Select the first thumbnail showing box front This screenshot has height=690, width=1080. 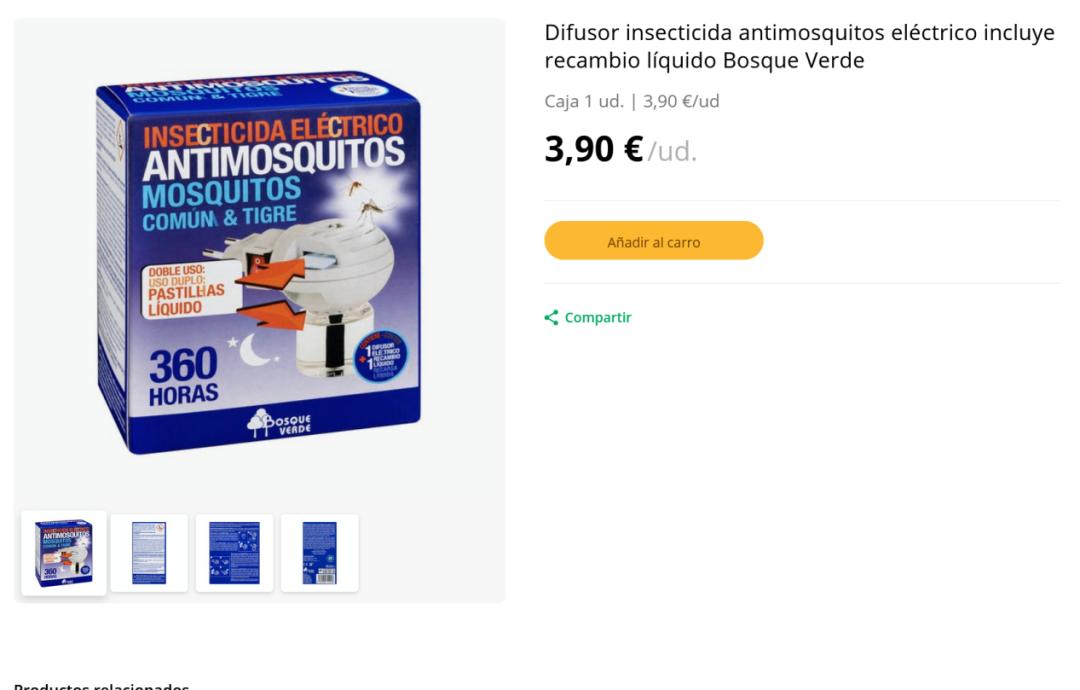64,553
